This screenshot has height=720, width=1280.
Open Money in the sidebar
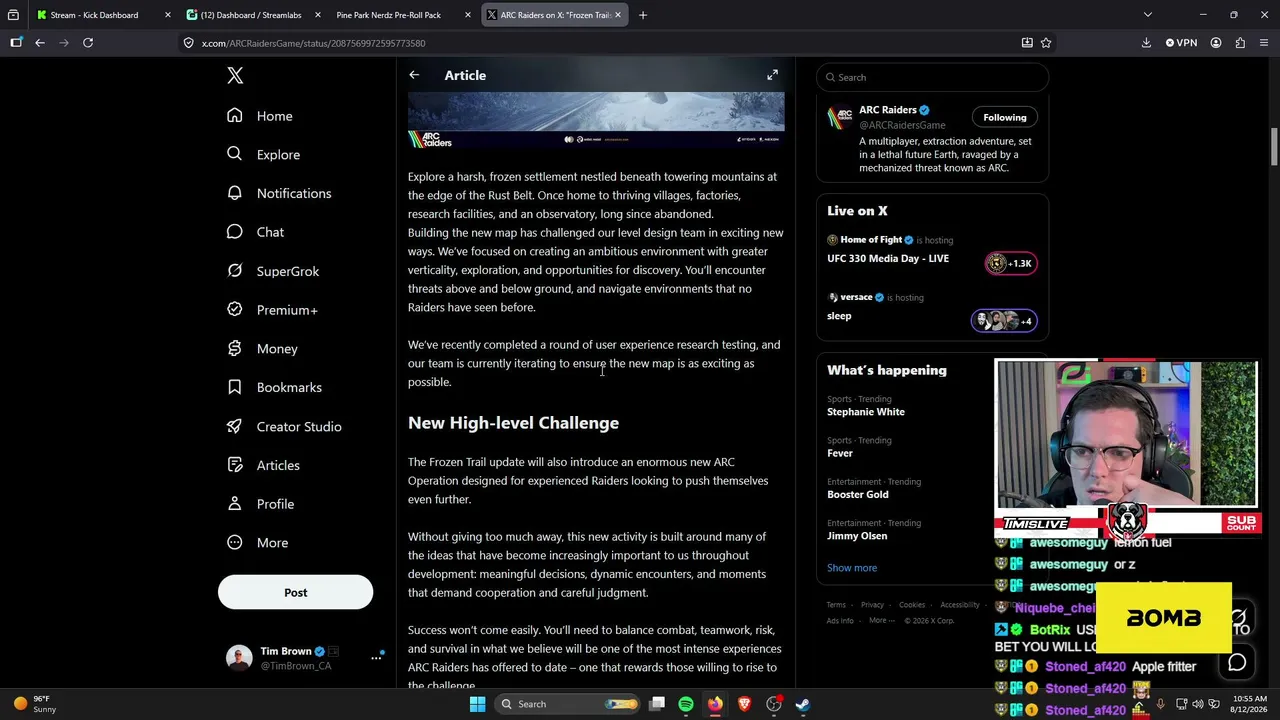tap(262, 349)
